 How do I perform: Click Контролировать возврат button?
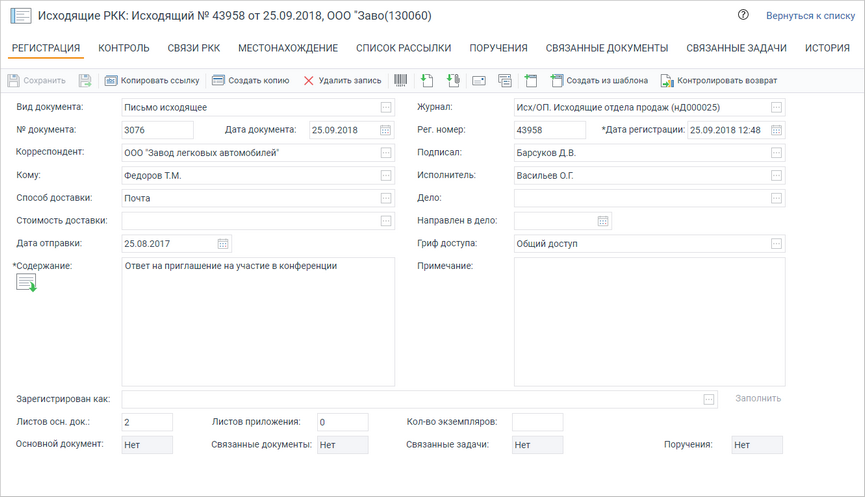(719, 81)
